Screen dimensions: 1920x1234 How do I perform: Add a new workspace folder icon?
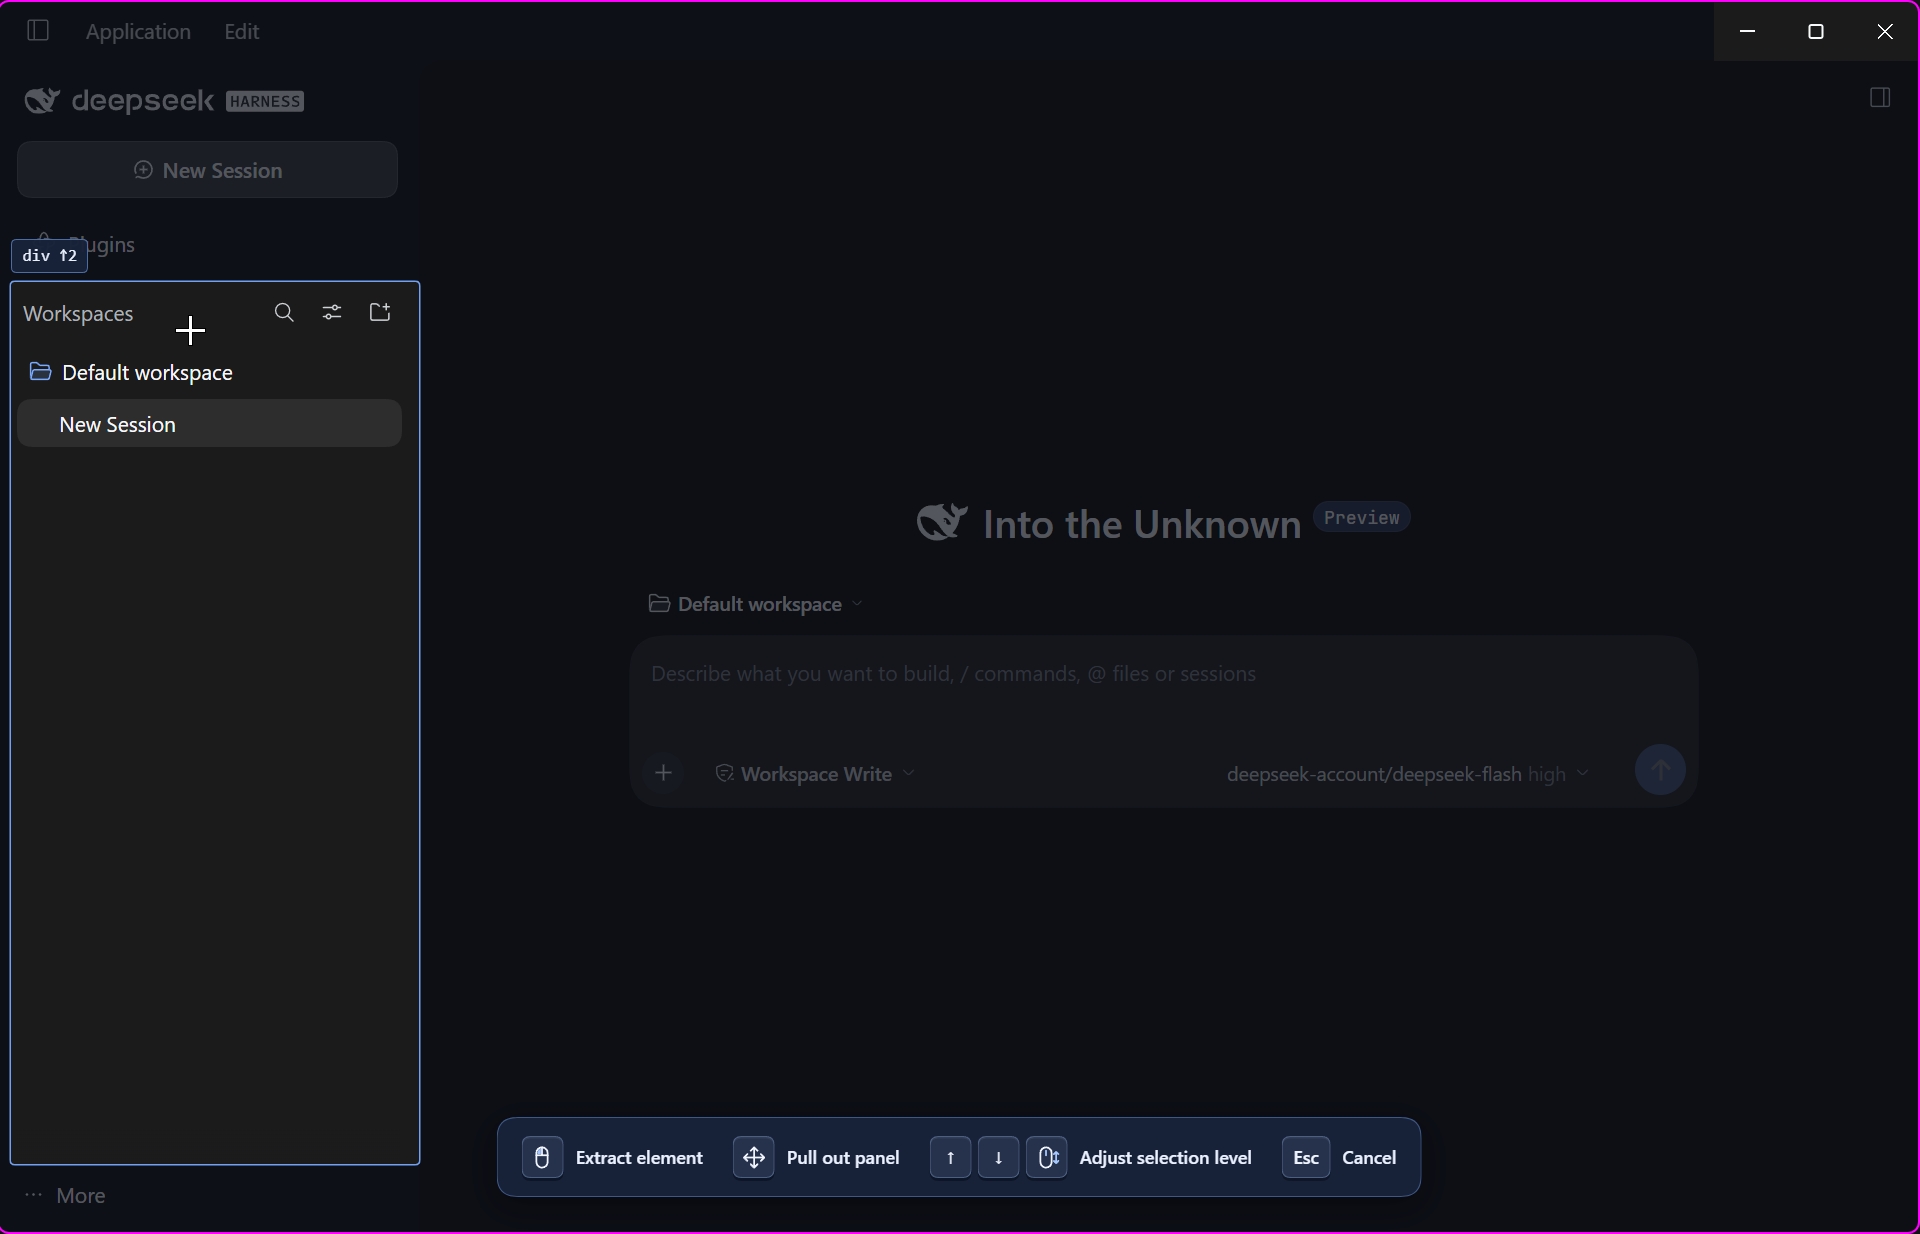click(380, 313)
